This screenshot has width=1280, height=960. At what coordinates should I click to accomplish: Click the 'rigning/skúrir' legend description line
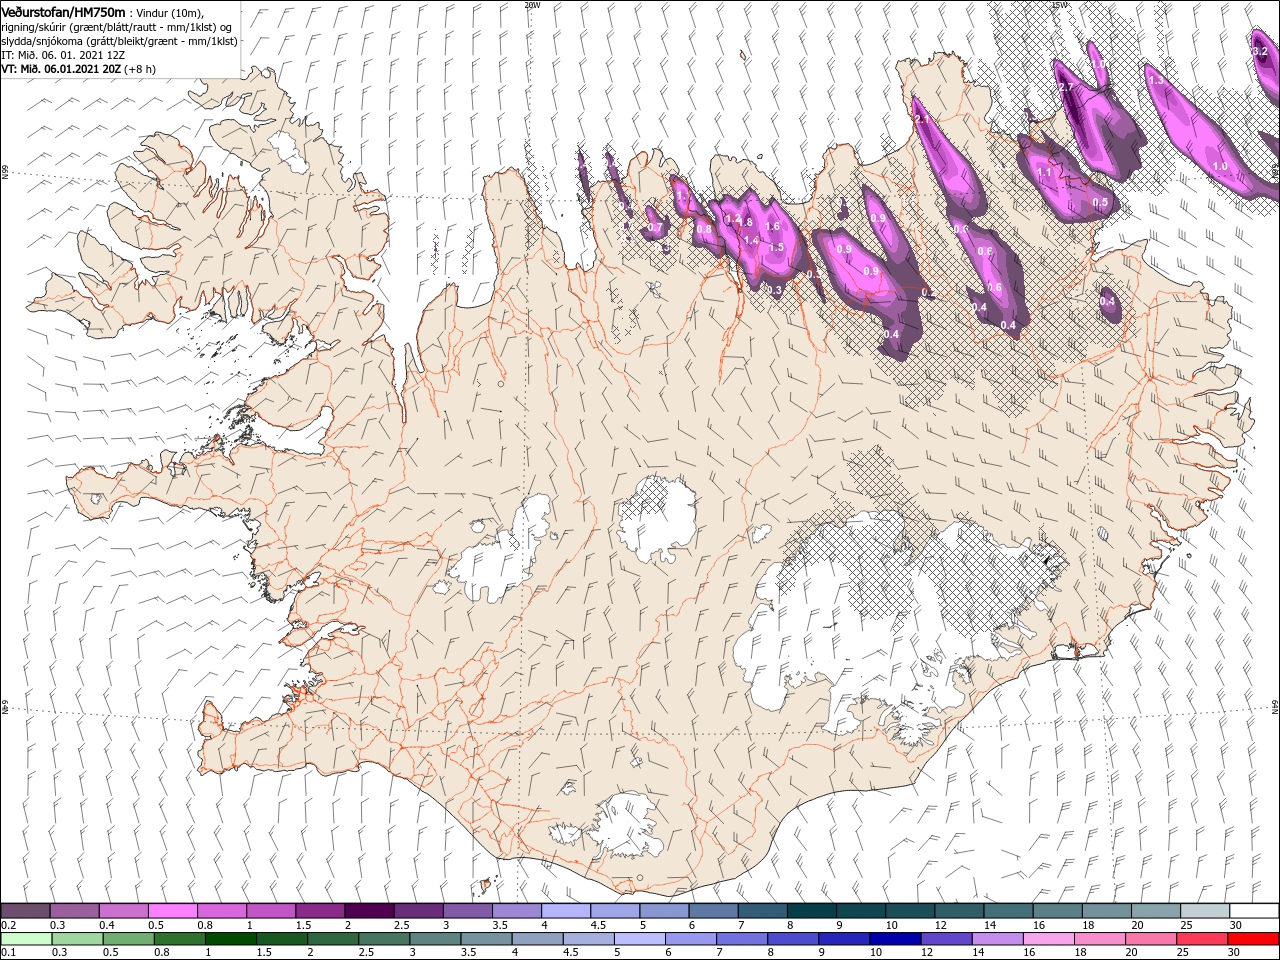tap(115, 26)
